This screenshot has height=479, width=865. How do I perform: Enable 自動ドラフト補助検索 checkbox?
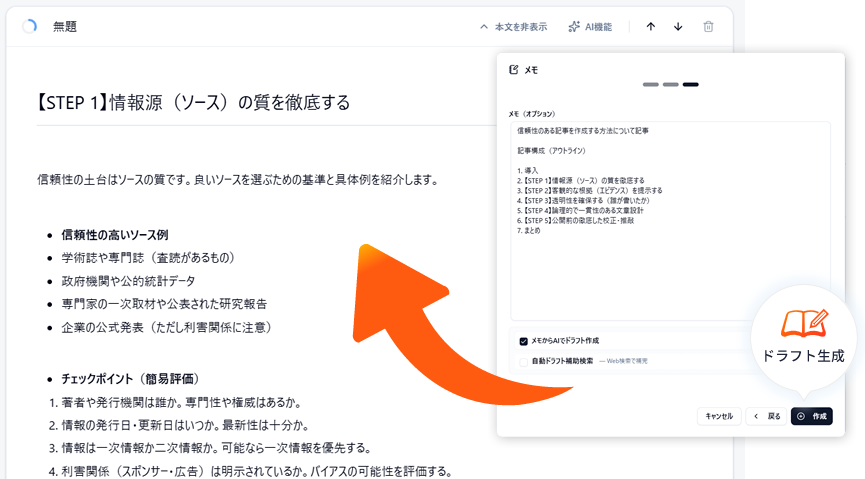pos(523,360)
